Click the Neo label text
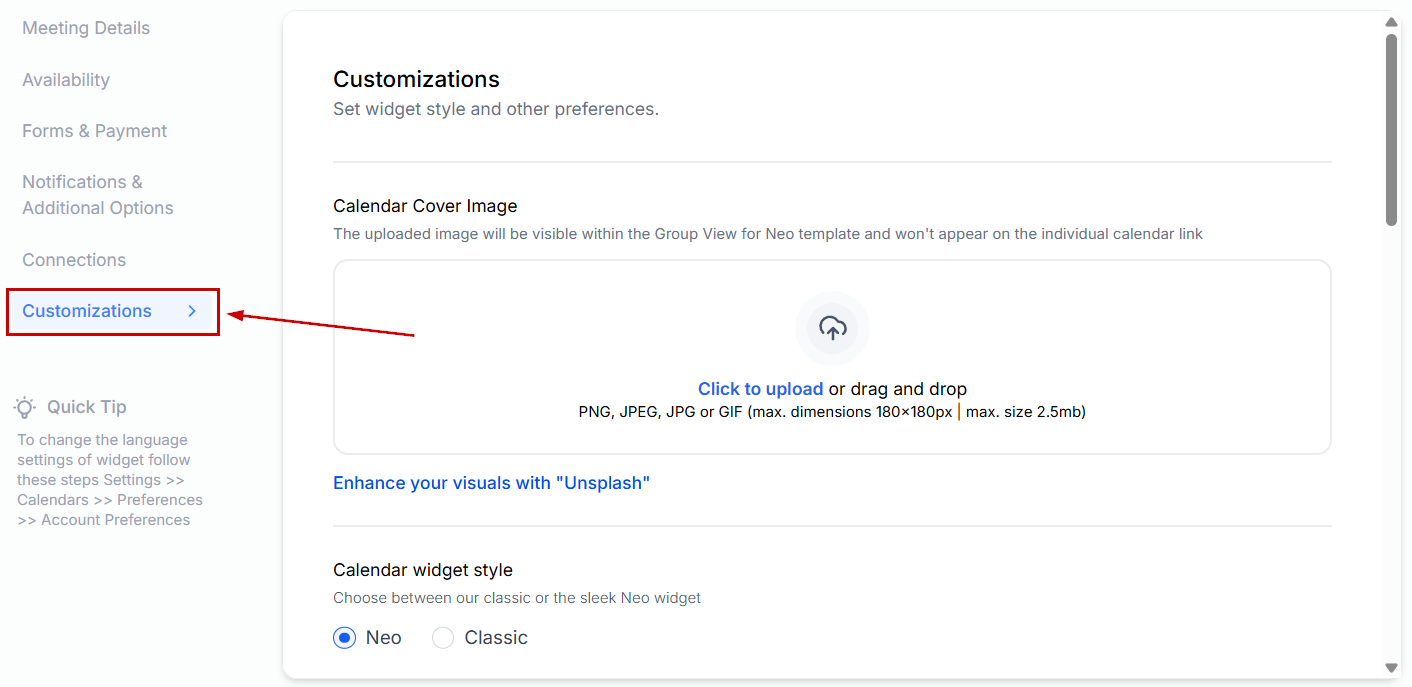This screenshot has height=687, width=1412. 384,638
